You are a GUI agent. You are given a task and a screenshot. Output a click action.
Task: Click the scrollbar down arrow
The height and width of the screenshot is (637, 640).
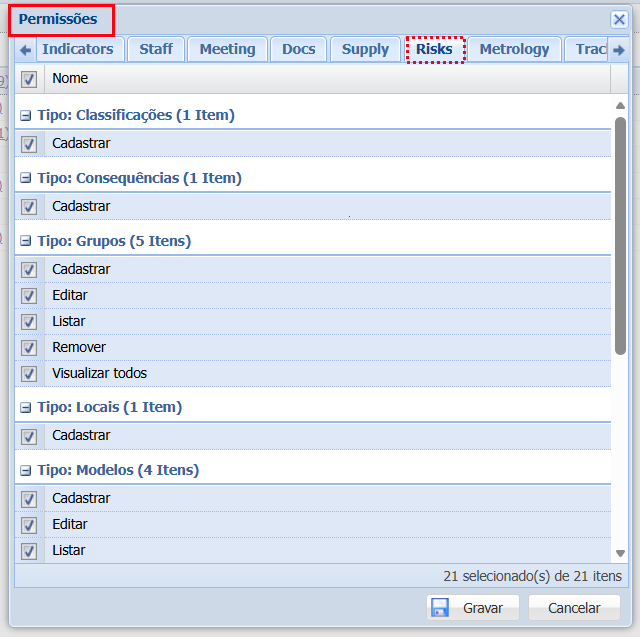click(x=620, y=553)
